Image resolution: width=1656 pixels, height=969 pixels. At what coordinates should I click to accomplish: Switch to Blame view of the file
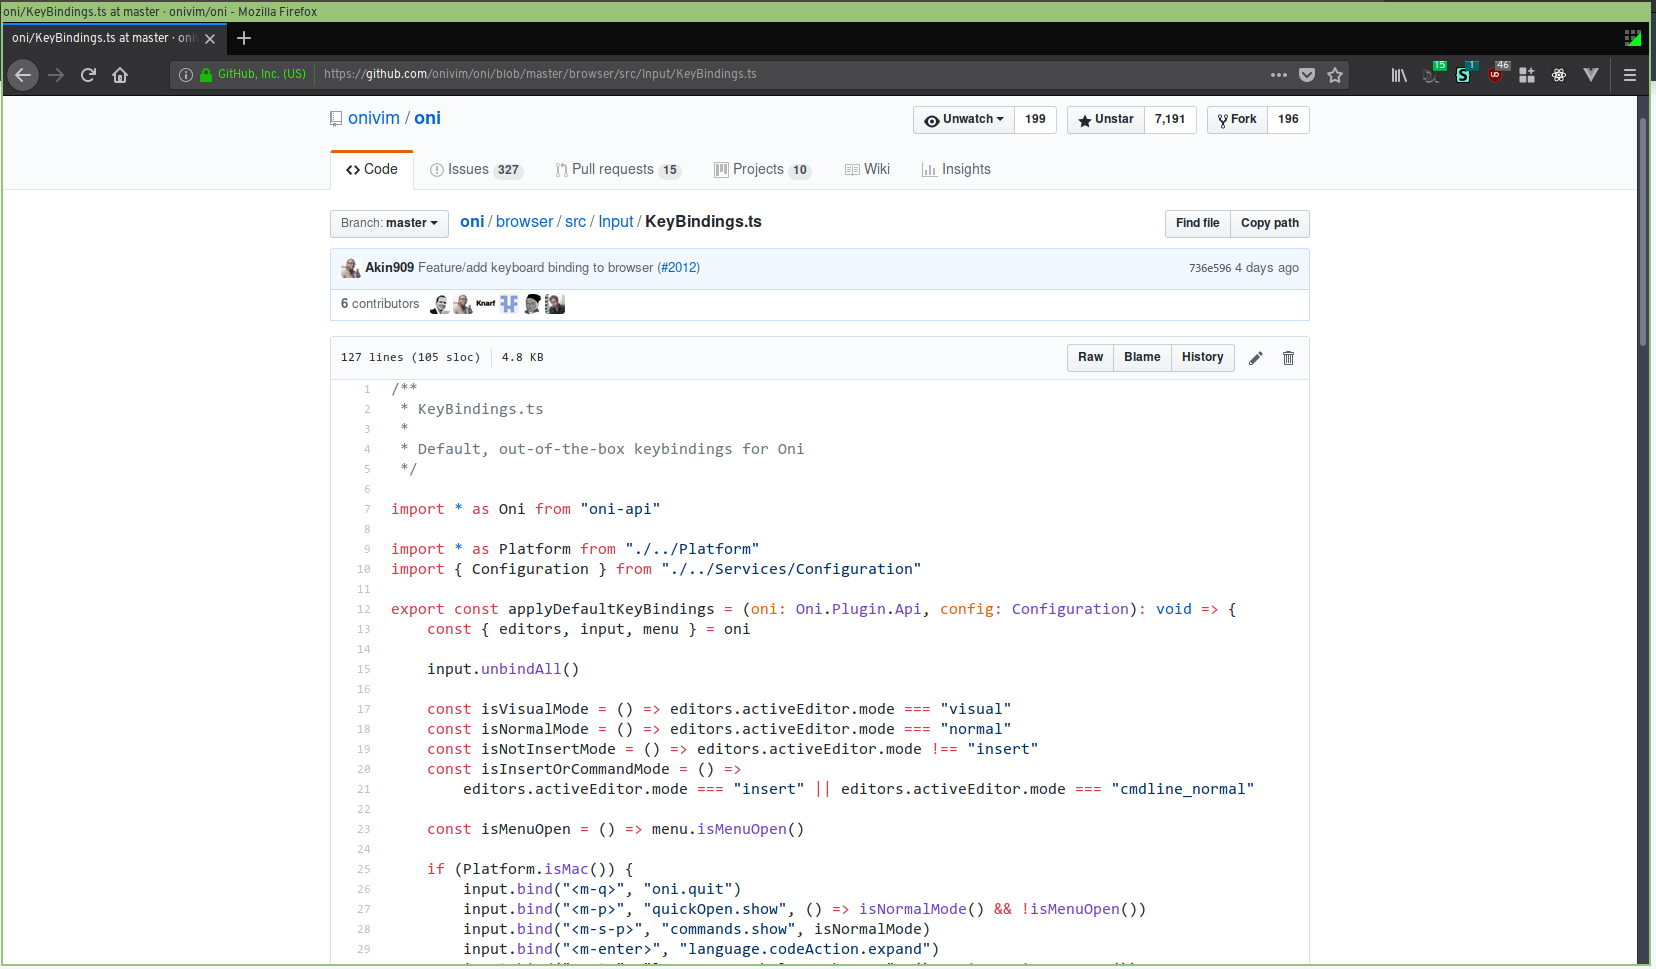pos(1142,357)
